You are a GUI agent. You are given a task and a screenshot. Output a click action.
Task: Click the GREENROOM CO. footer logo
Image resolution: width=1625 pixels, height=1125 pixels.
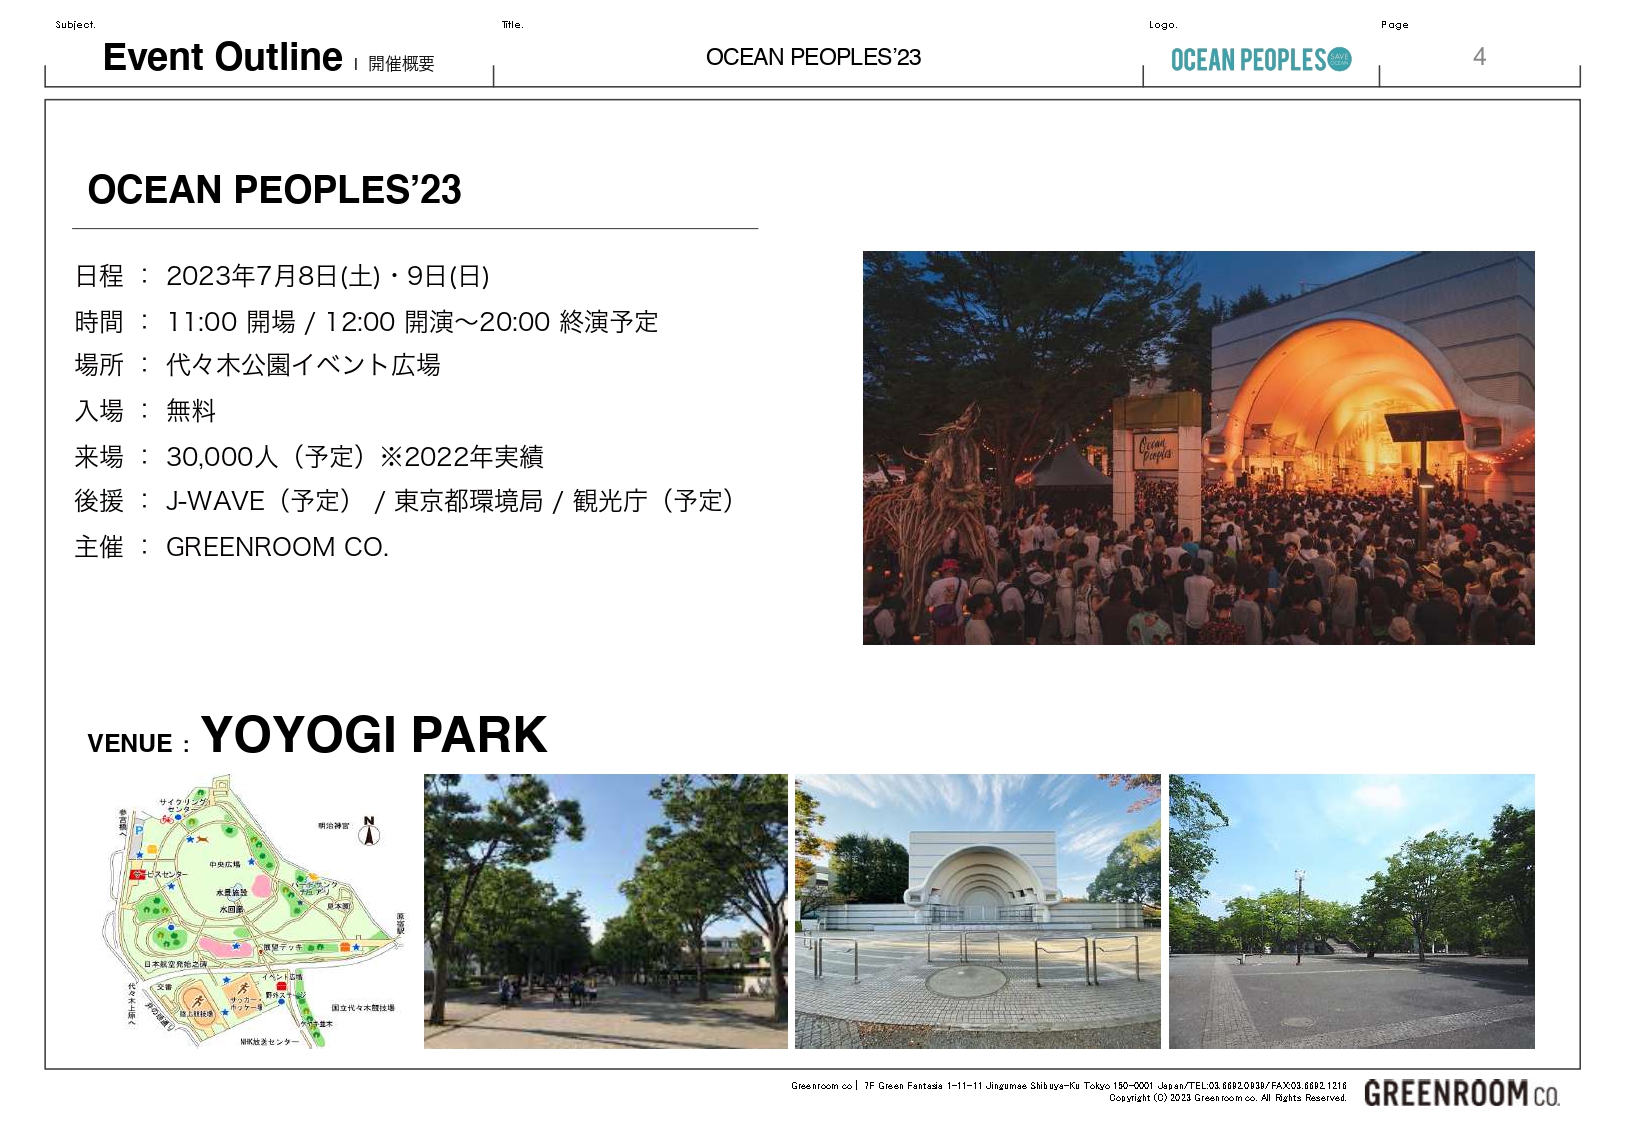click(x=1461, y=1093)
